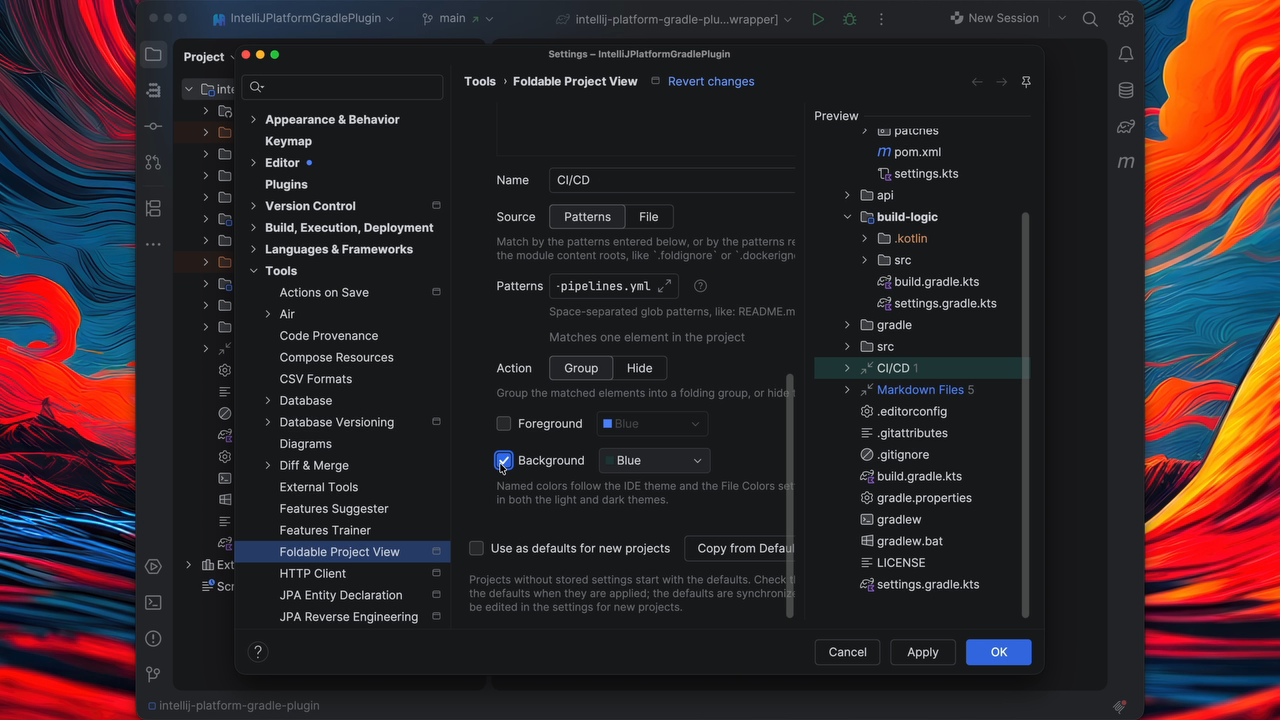Expand Version Control settings section
The height and width of the screenshot is (720, 1280).
point(254,206)
